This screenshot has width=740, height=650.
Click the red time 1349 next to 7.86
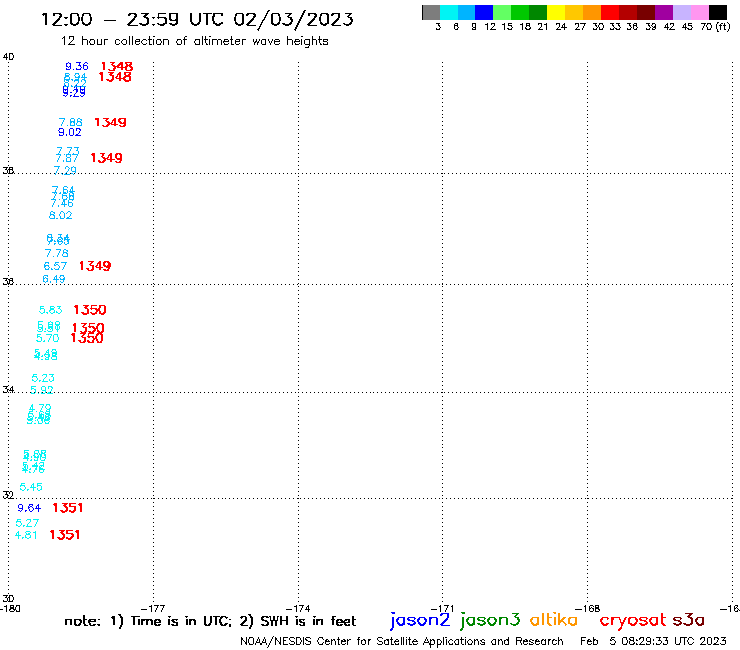[x=110, y=122]
